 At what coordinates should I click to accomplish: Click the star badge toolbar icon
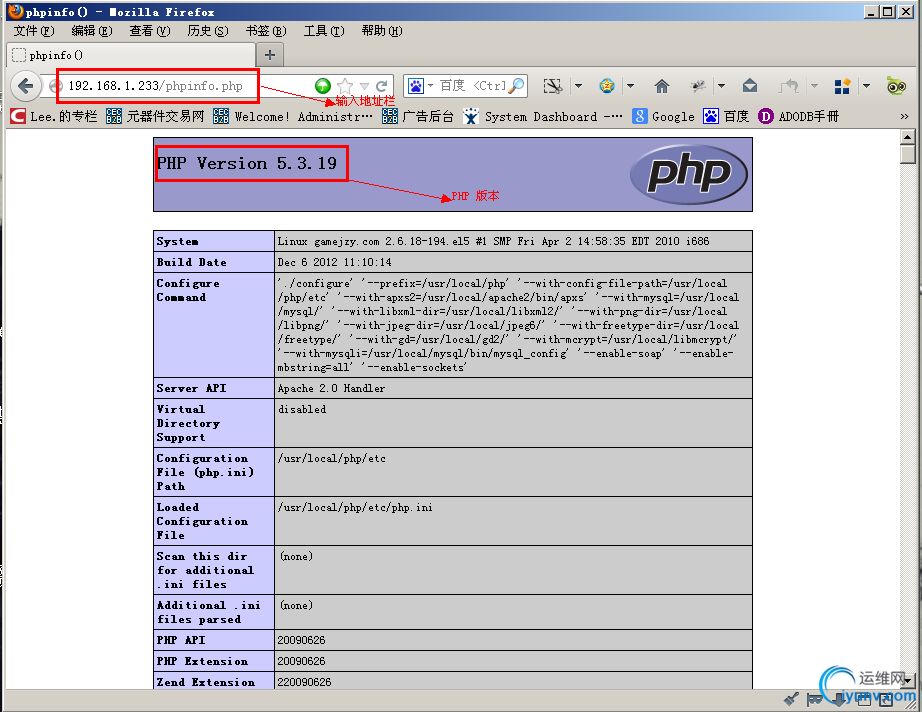point(607,86)
